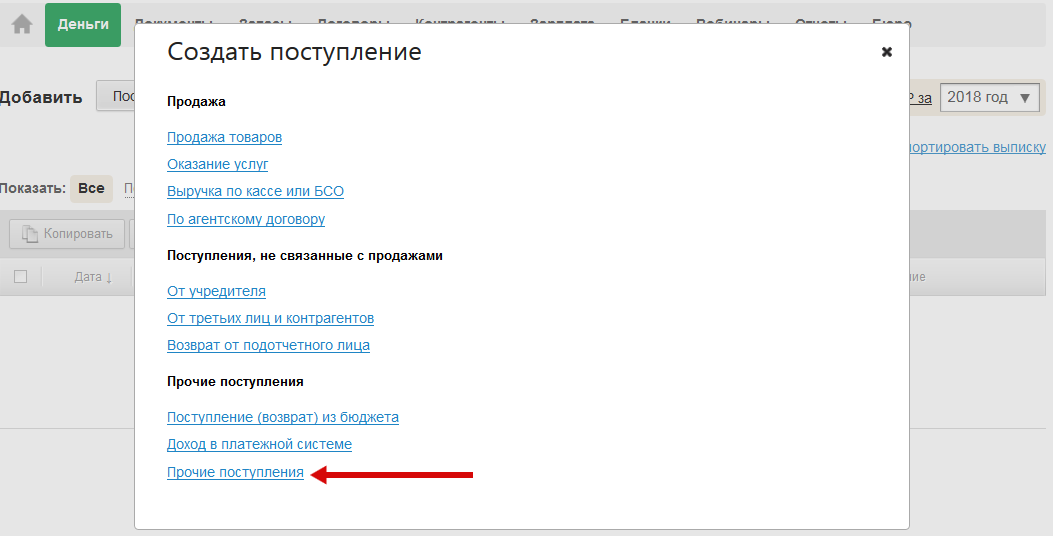Screen dimensions: 1053x536
Task: Select От третьих лиц и контрагентов
Action: [271, 318]
